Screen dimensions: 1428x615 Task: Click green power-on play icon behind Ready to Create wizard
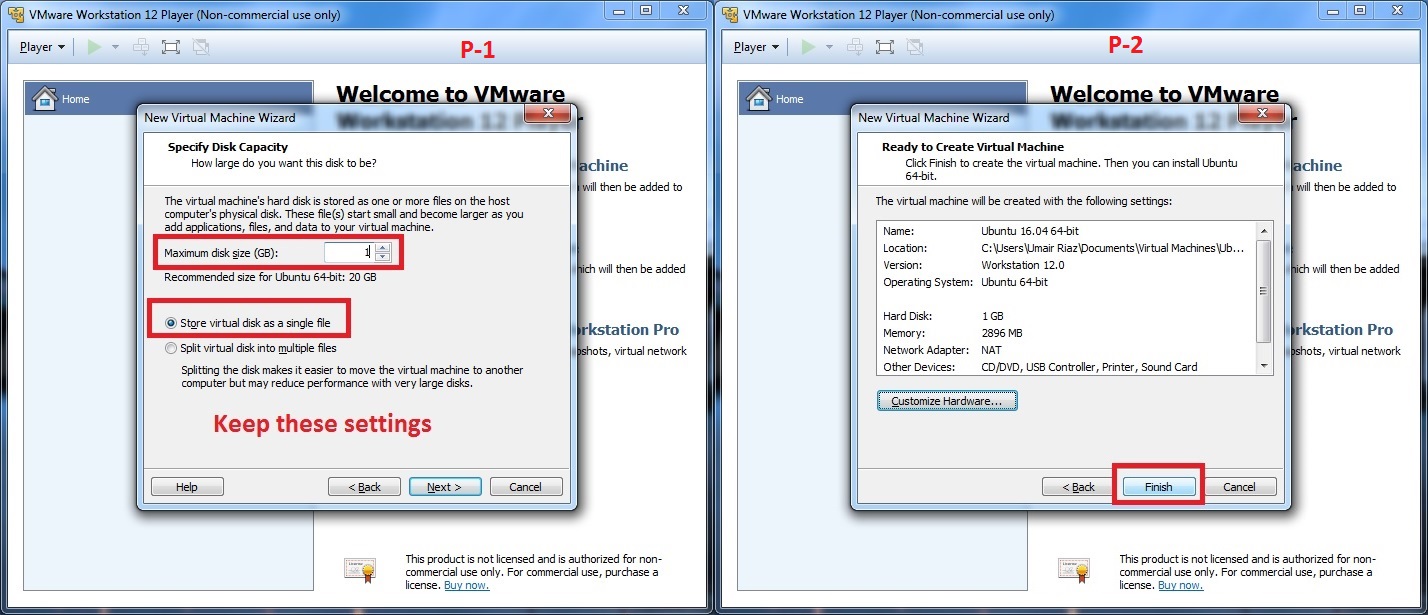click(x=808, y=47)
